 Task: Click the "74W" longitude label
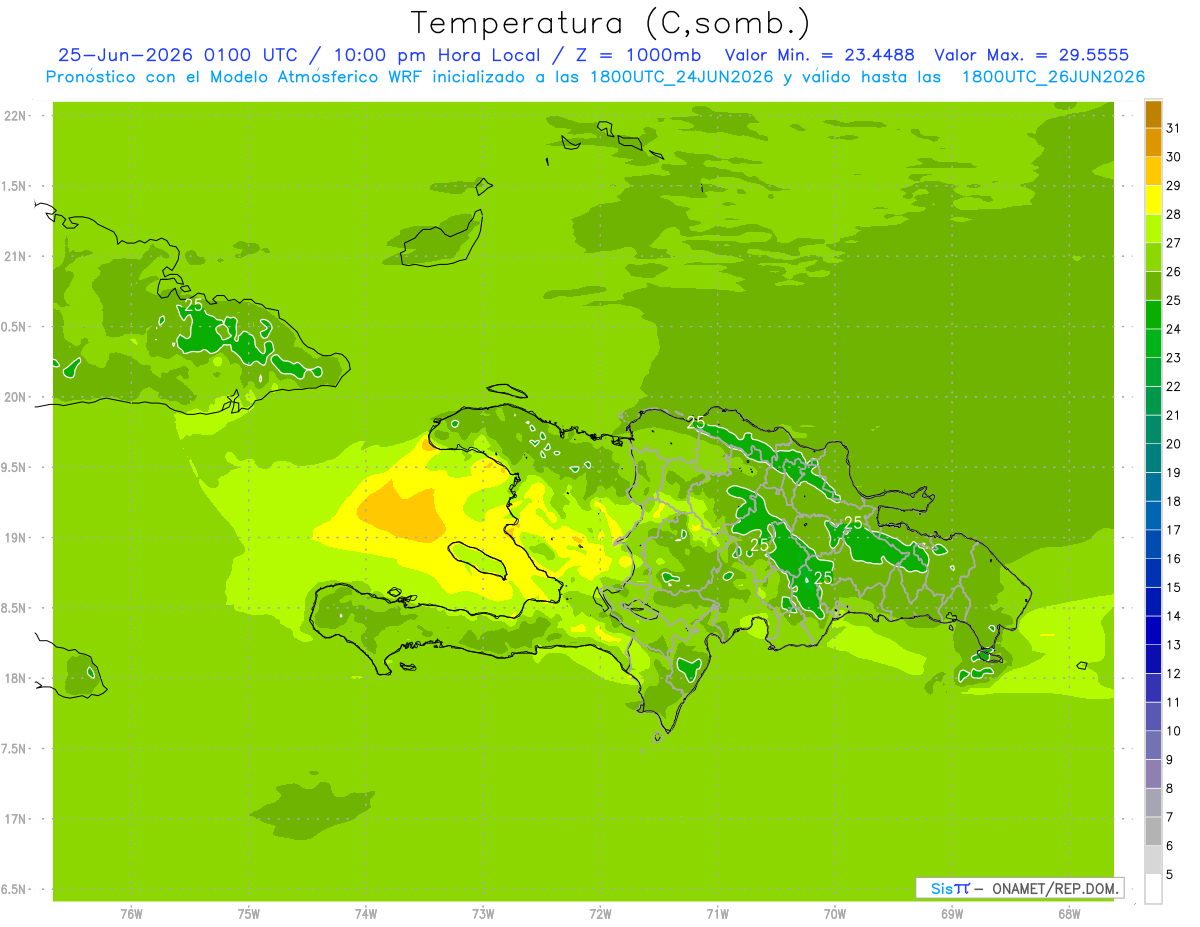(x=366, y=914)
